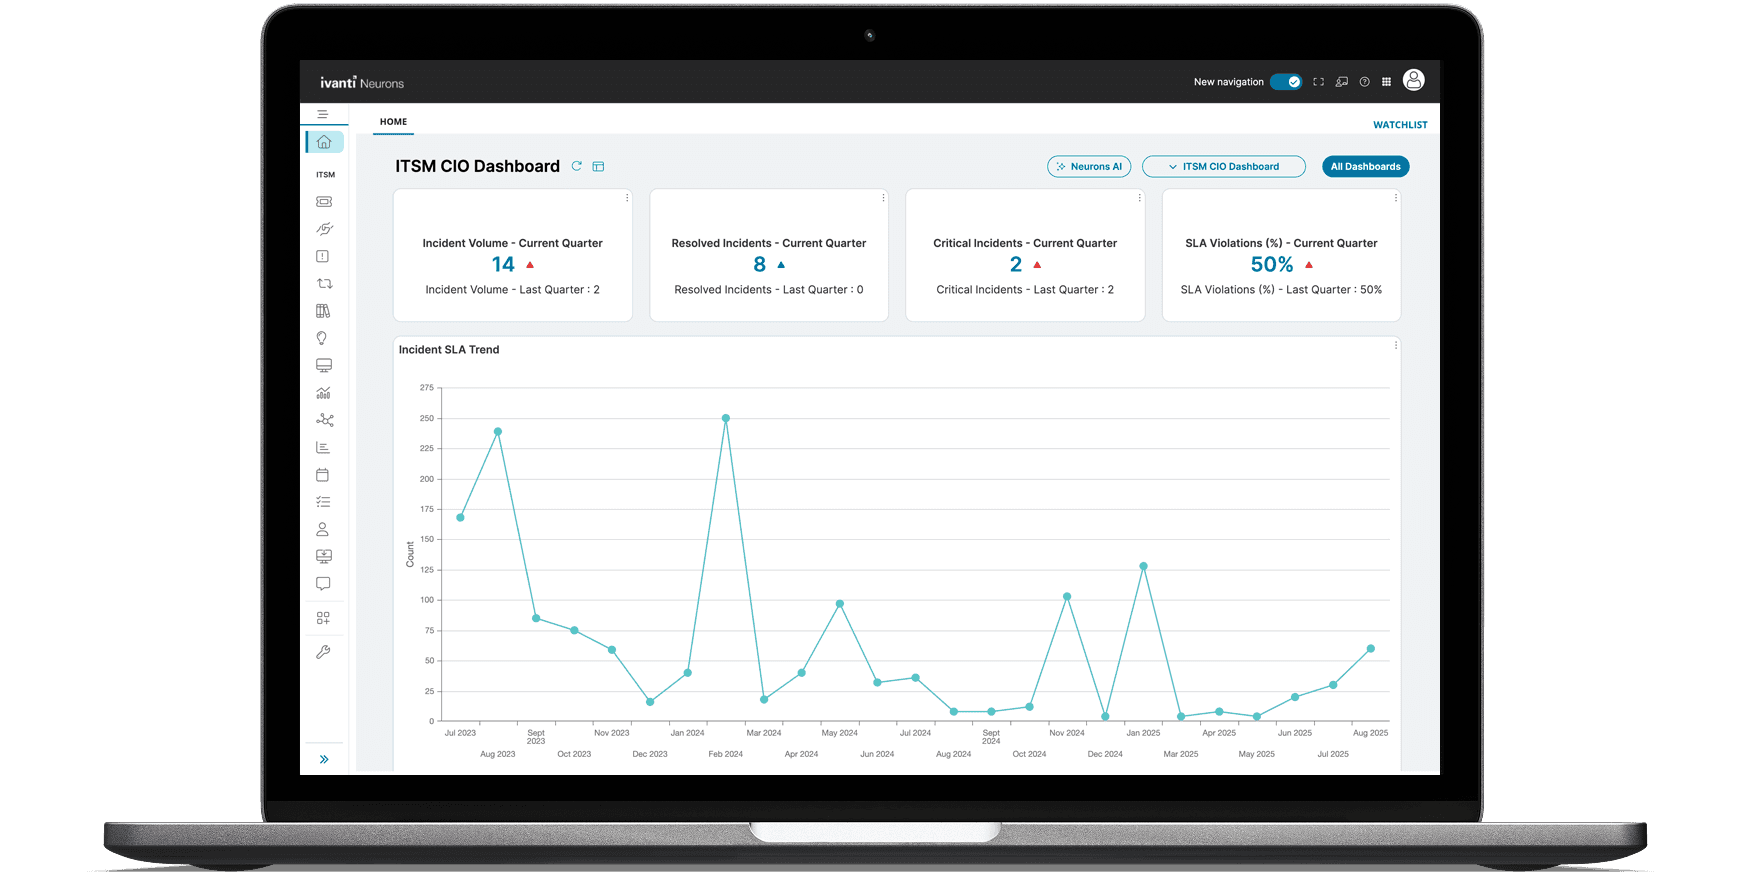Screen dimensions: 1750x875
Task: Click the dashboard layout icon beside title
Action: 598,166
